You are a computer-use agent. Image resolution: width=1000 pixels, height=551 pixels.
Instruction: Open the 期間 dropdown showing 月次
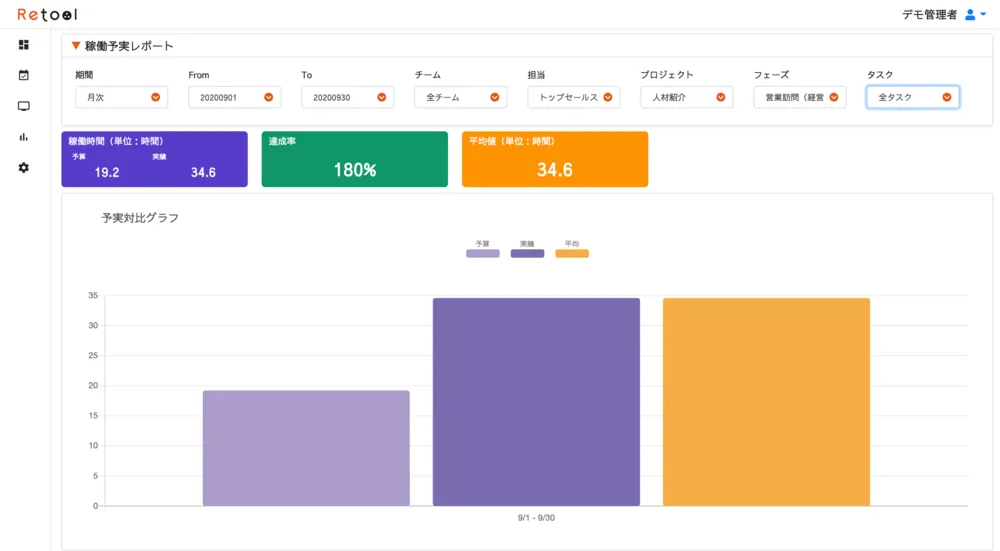tap(121, 97)
